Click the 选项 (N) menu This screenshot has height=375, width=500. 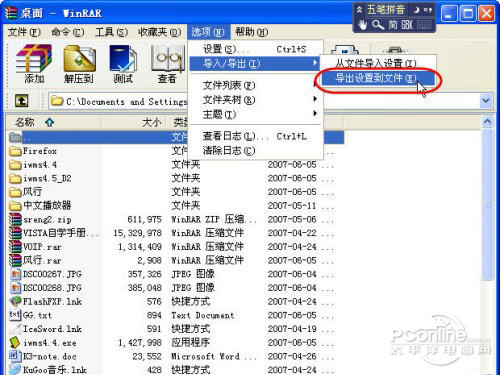coord(208,32)
